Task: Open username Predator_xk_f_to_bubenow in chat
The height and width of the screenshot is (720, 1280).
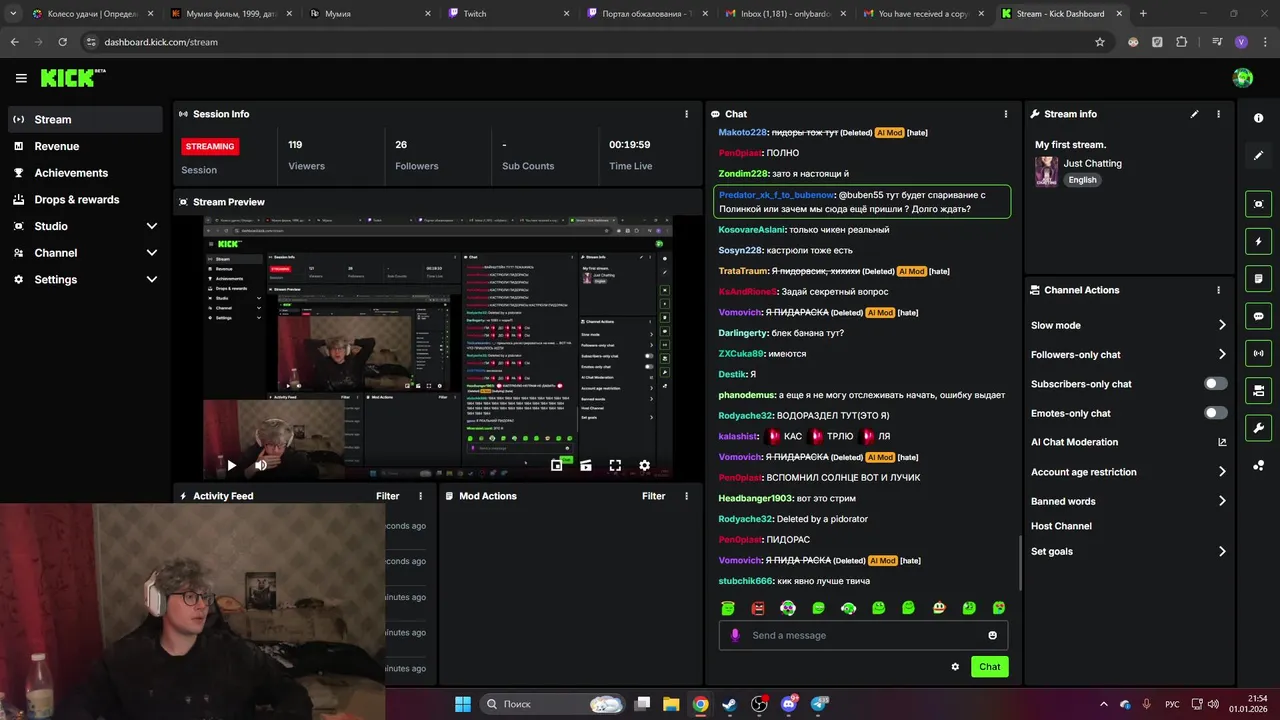Action: (776, 195)
